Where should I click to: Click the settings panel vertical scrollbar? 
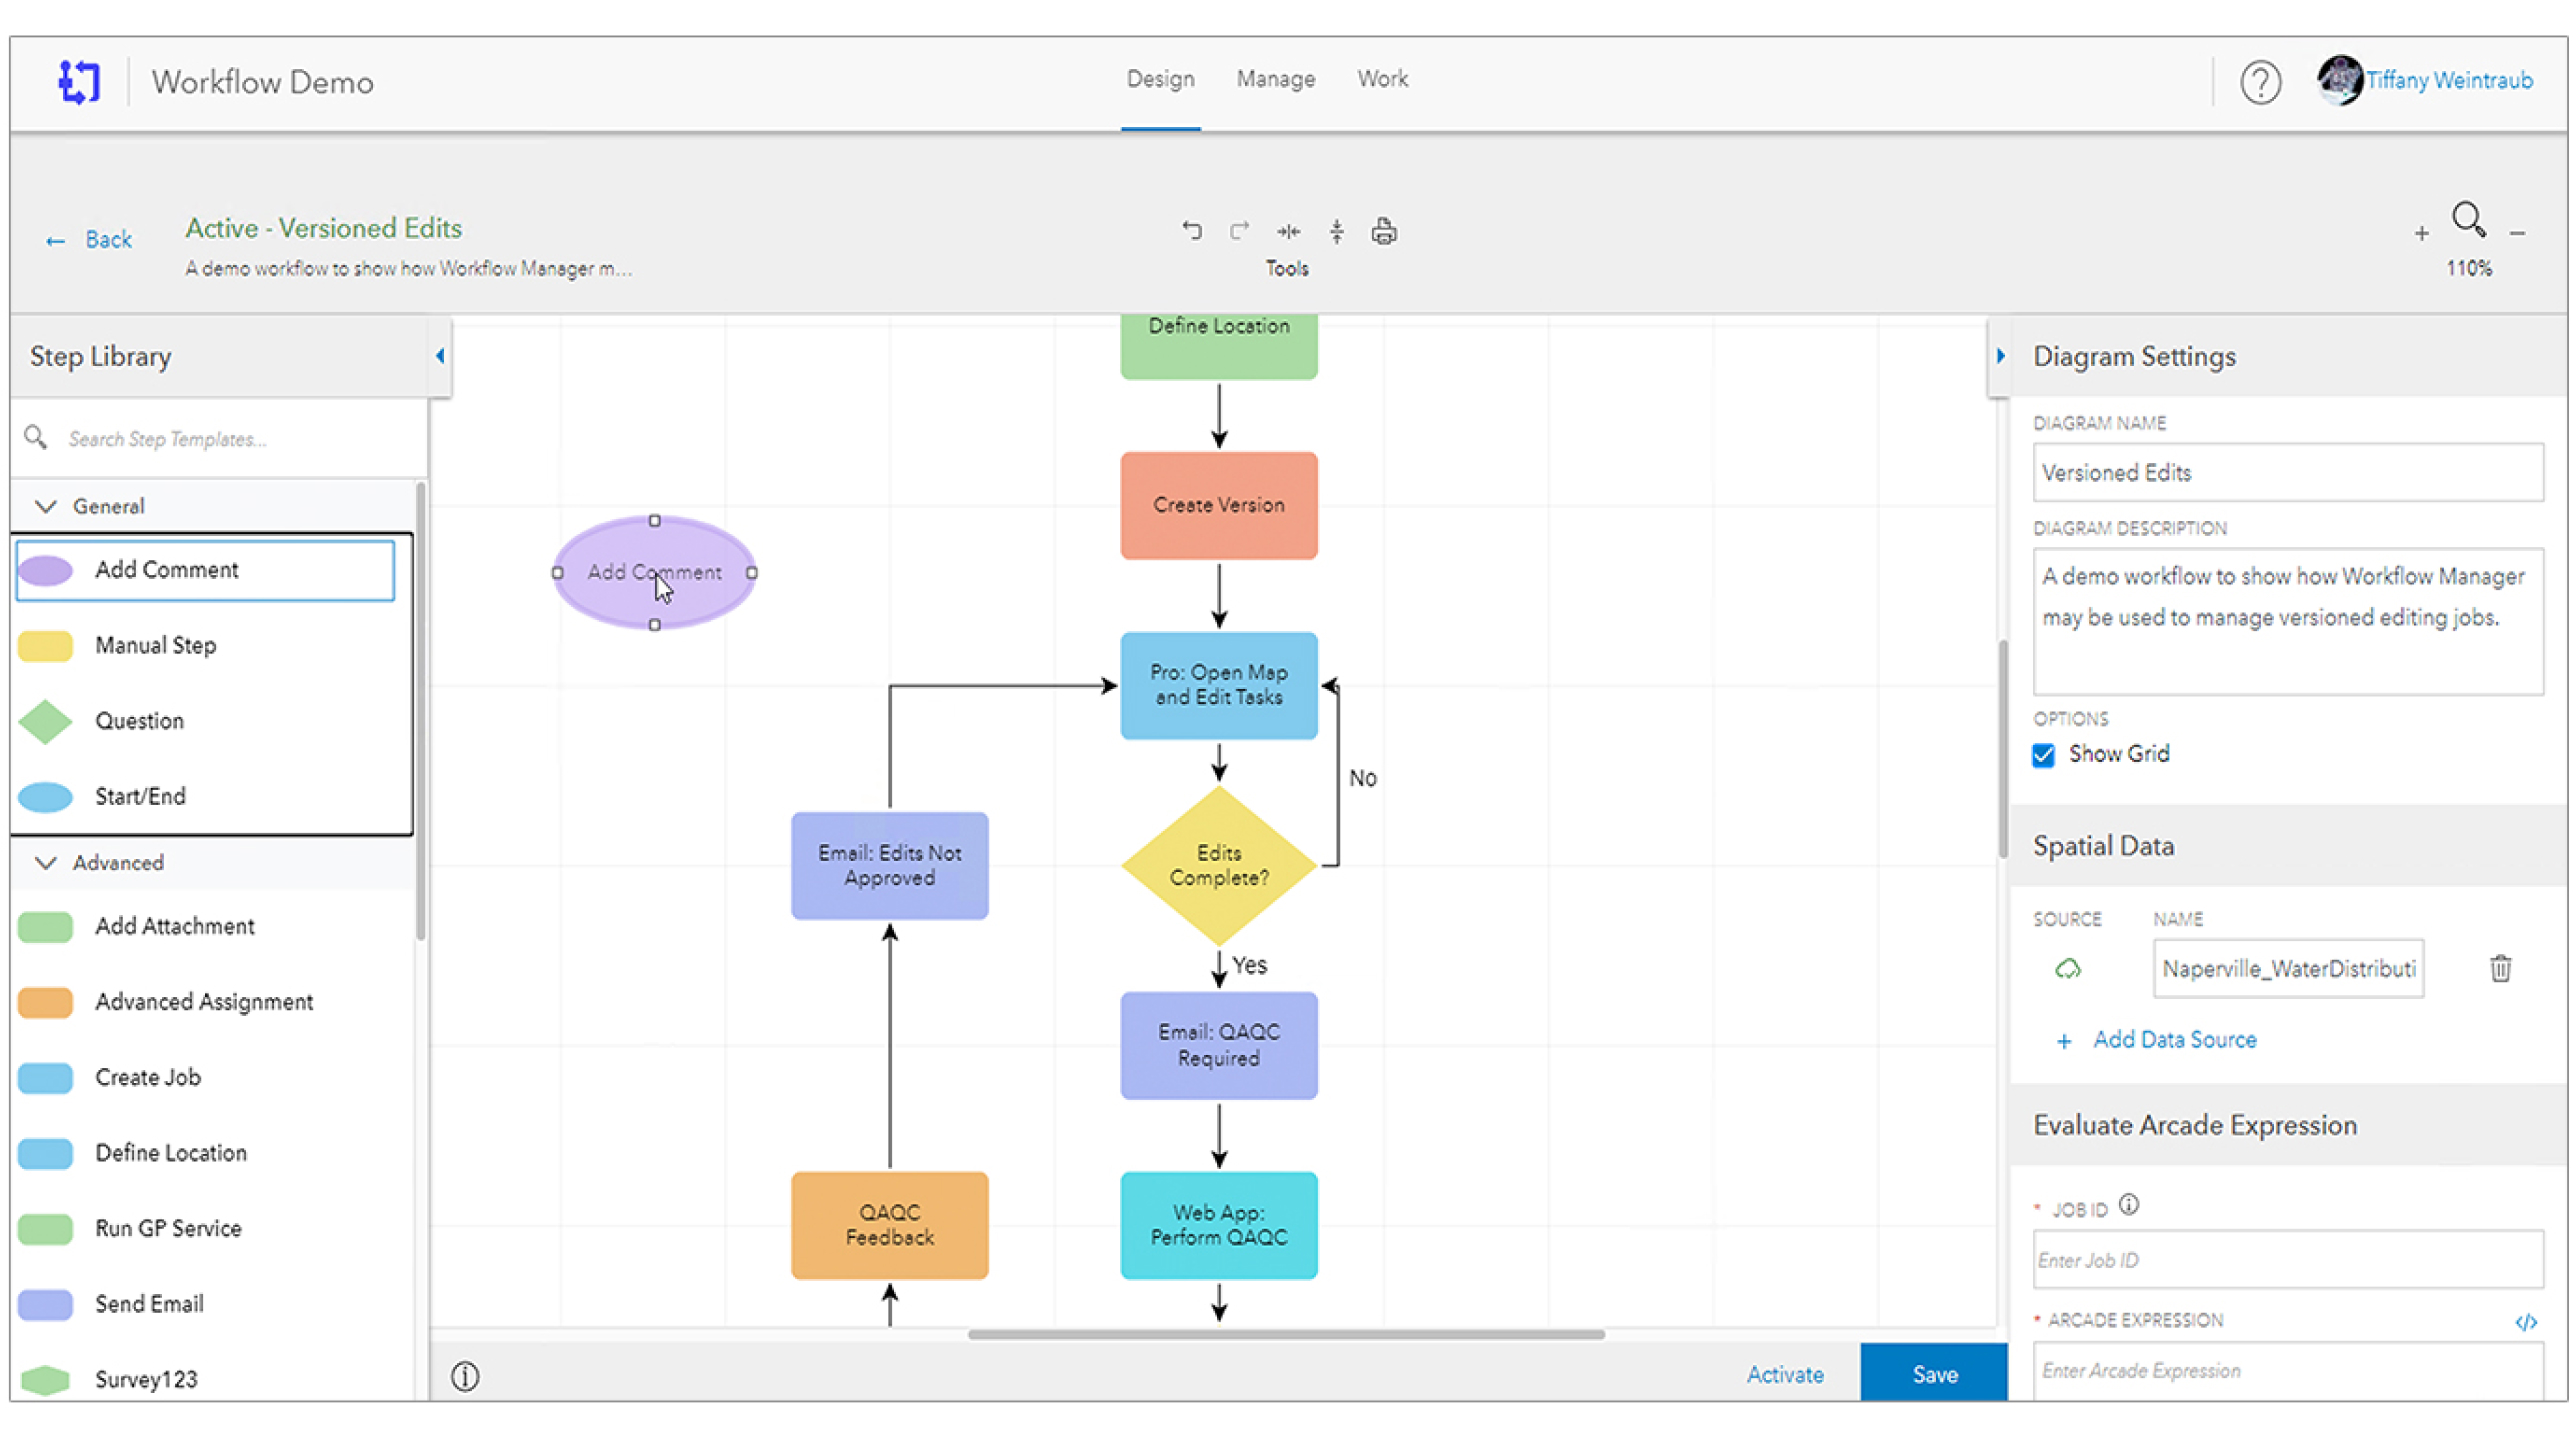click(x=2003, y=748)
